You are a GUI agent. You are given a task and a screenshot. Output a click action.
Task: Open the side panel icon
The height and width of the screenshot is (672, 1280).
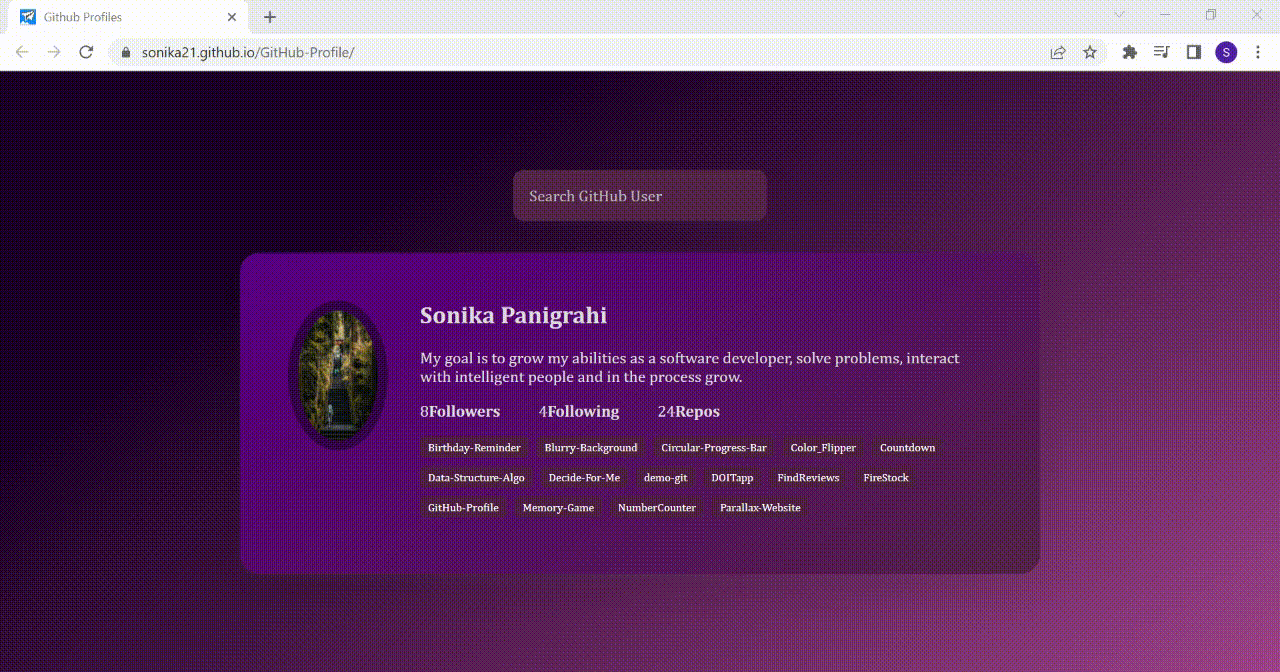[1193, 52]
